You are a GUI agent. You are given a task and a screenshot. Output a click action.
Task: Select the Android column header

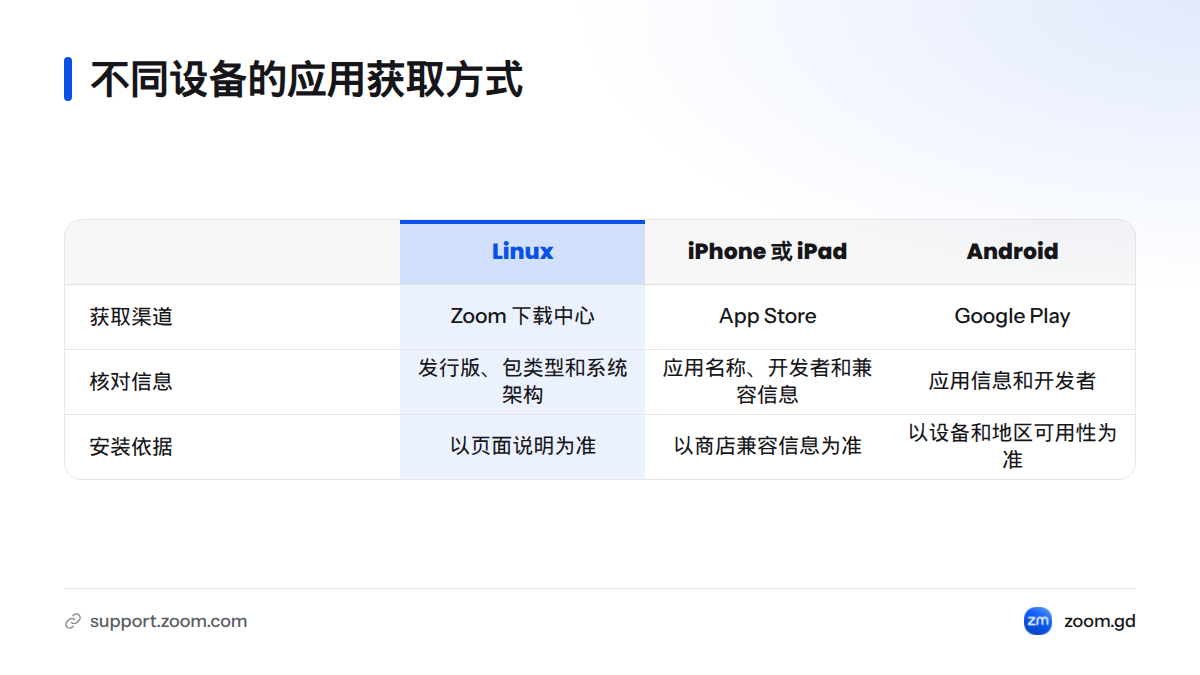(1012, 252)
